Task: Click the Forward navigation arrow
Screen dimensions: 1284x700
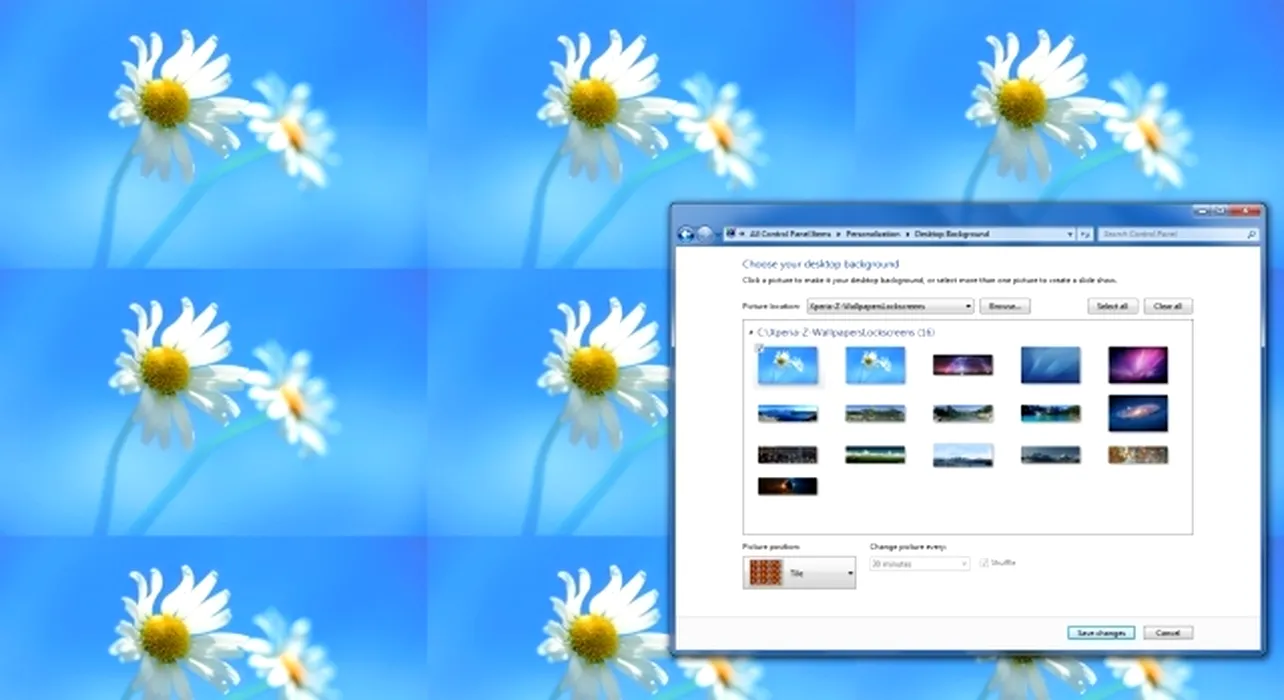Action: (705, 234)
